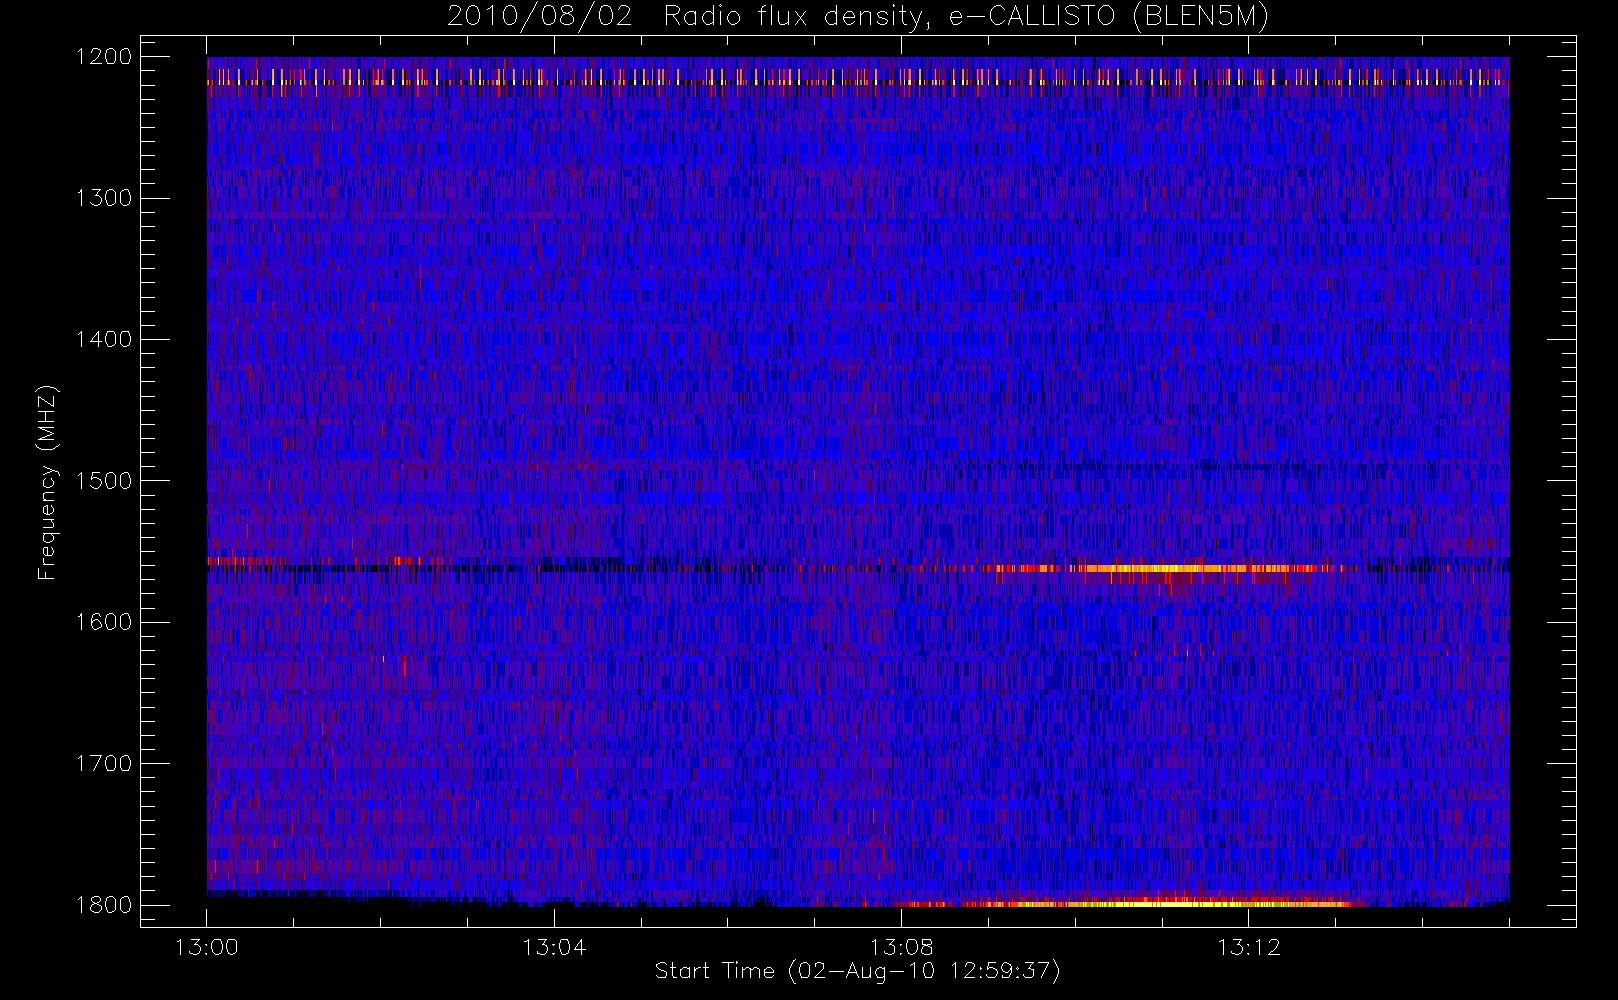This screenshot has height=1000, width=1618.
Task: Click the 1400 frequency tick label
Action: point(104,340)
